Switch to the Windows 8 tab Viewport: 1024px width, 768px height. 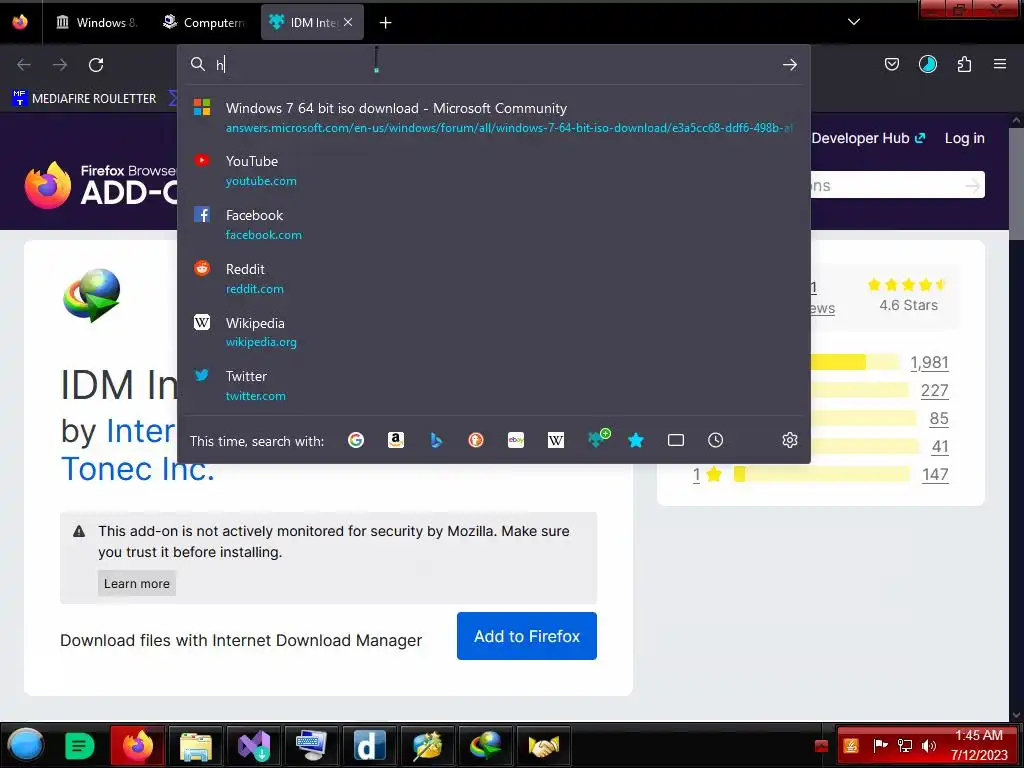coord(96,22)
